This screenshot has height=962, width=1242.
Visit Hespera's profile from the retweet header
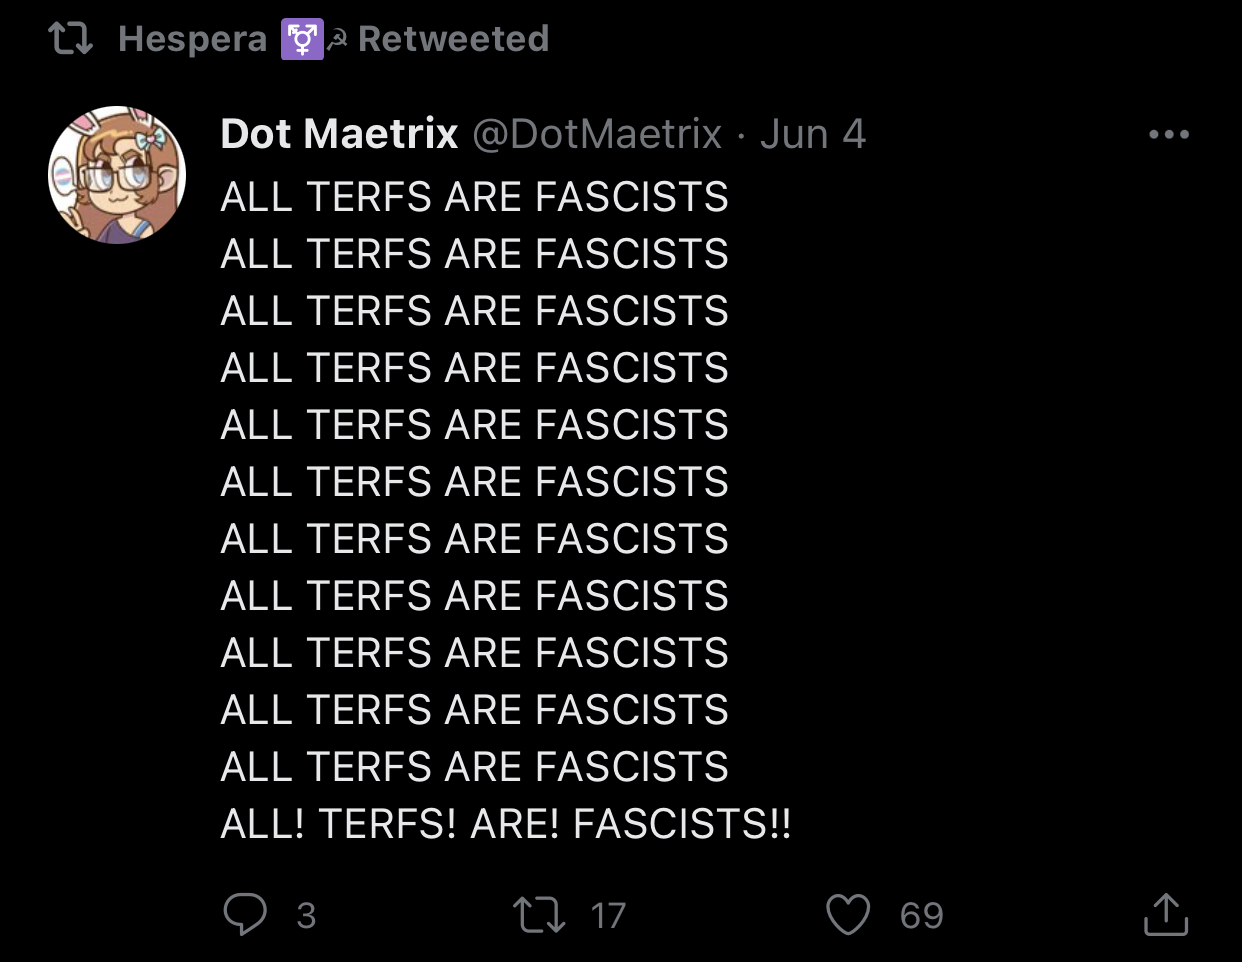pyautogui.click(x=192, y=39)
